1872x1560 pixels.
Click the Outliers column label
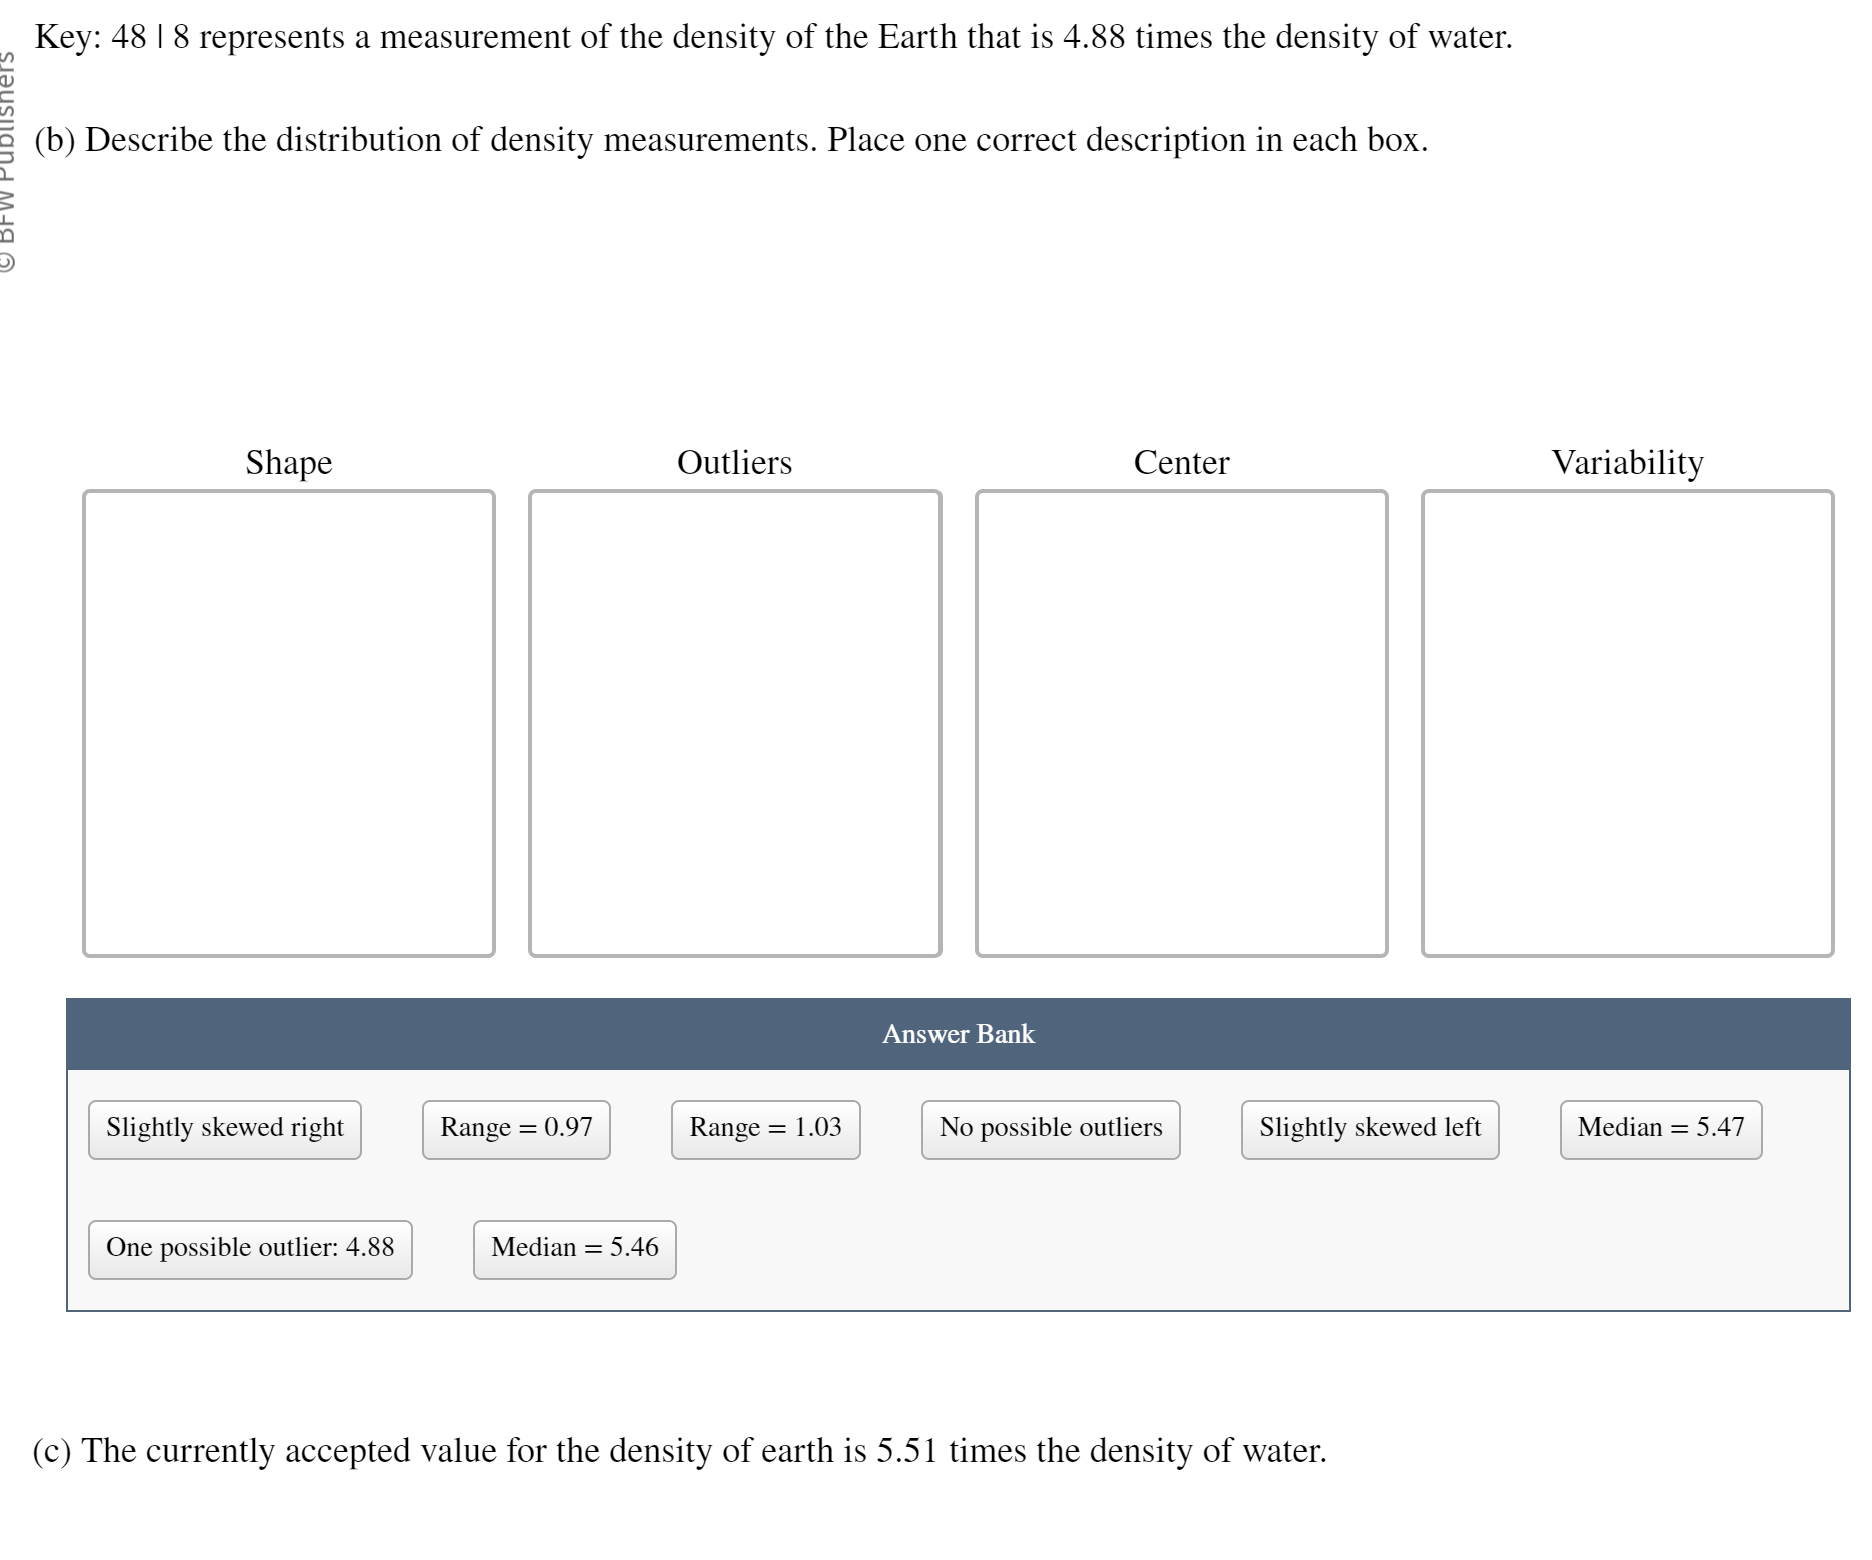coord(735,463)
